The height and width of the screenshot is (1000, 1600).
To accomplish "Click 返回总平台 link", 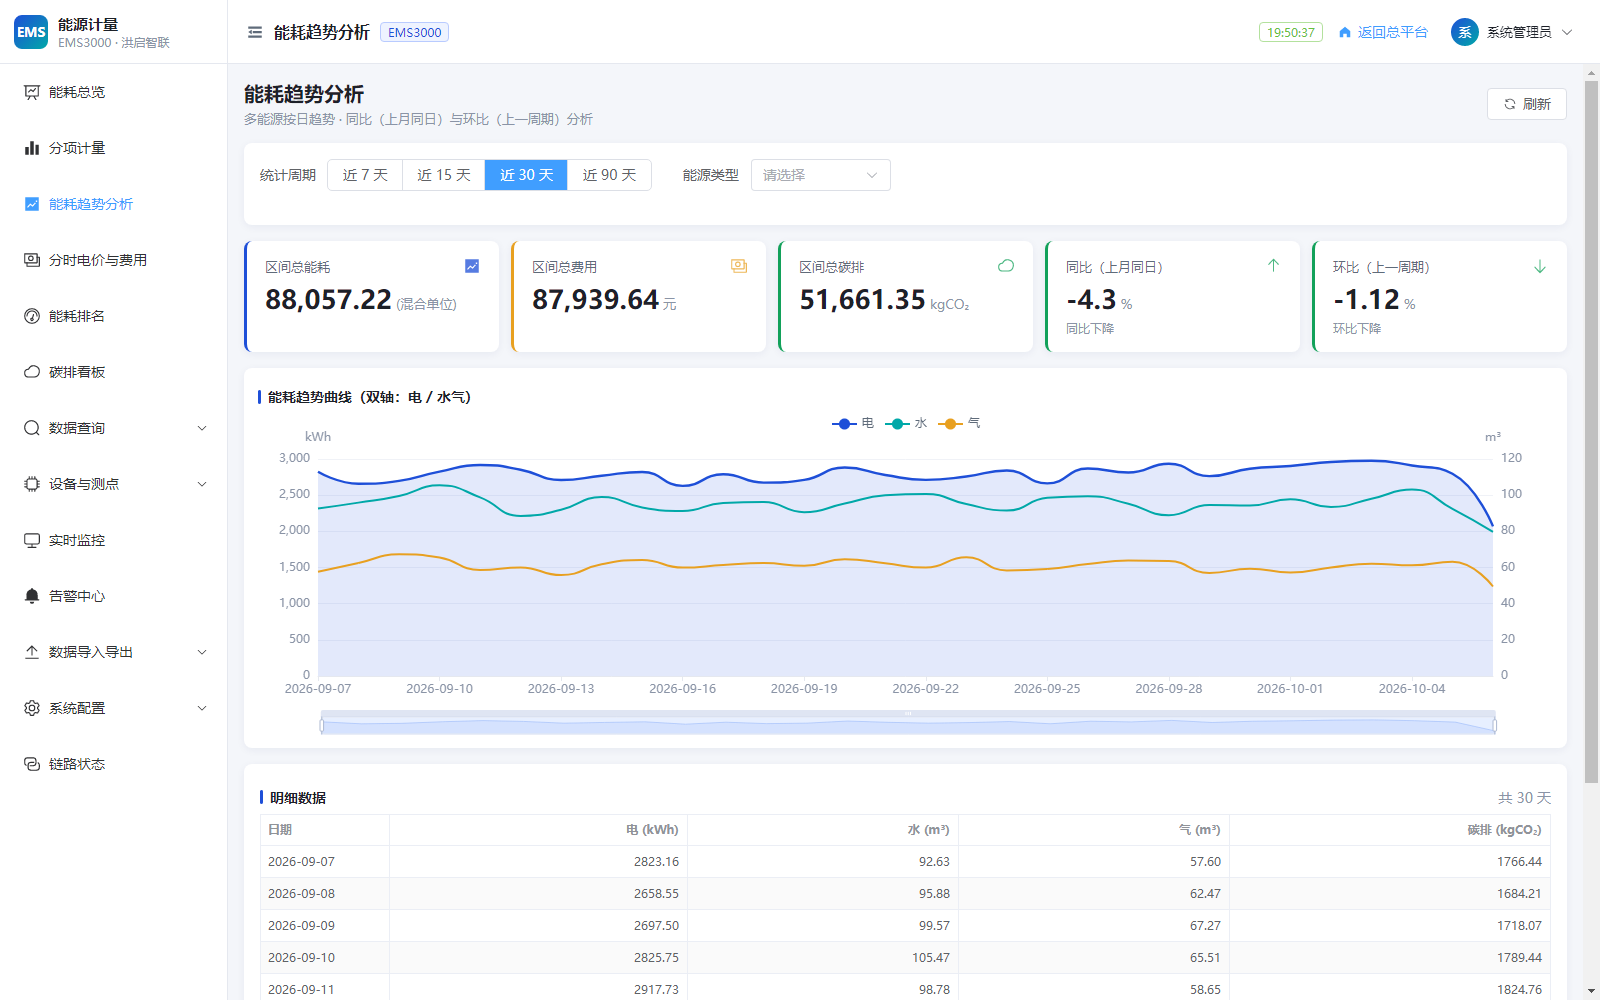I will (1383, 32).
